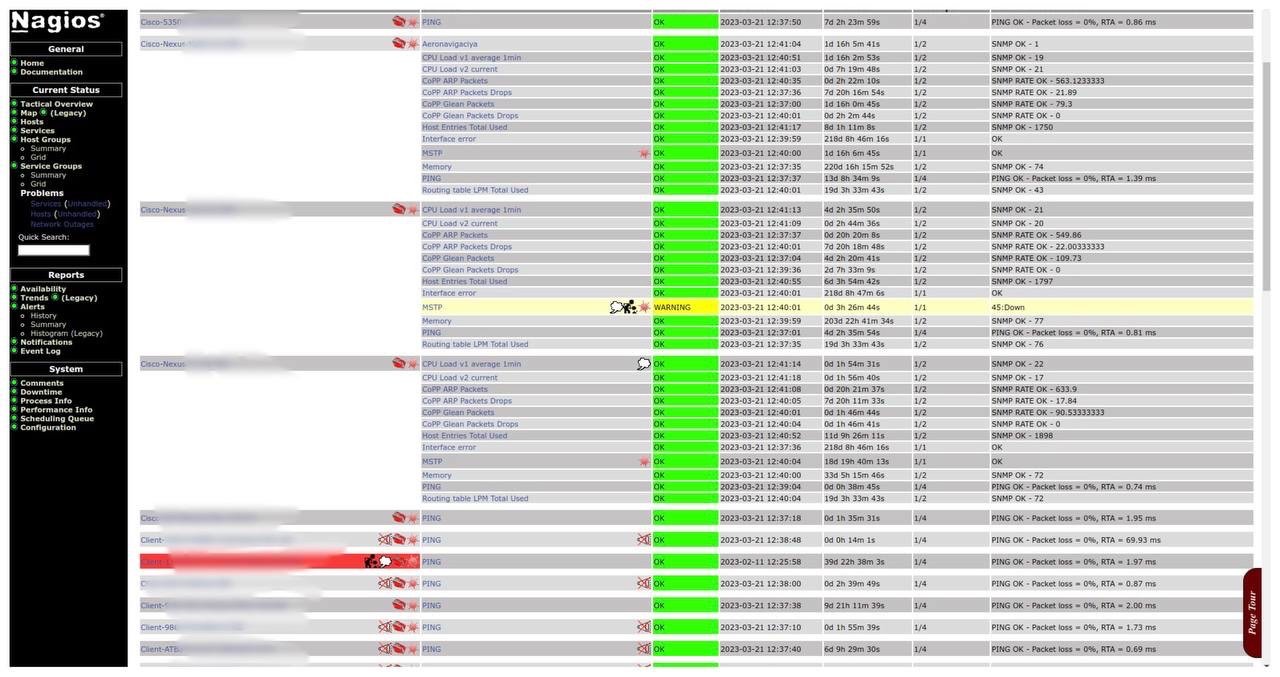Open Tactical Overview
The height and width of the screenshot is (677, 1280).
(x=56, y=104)
